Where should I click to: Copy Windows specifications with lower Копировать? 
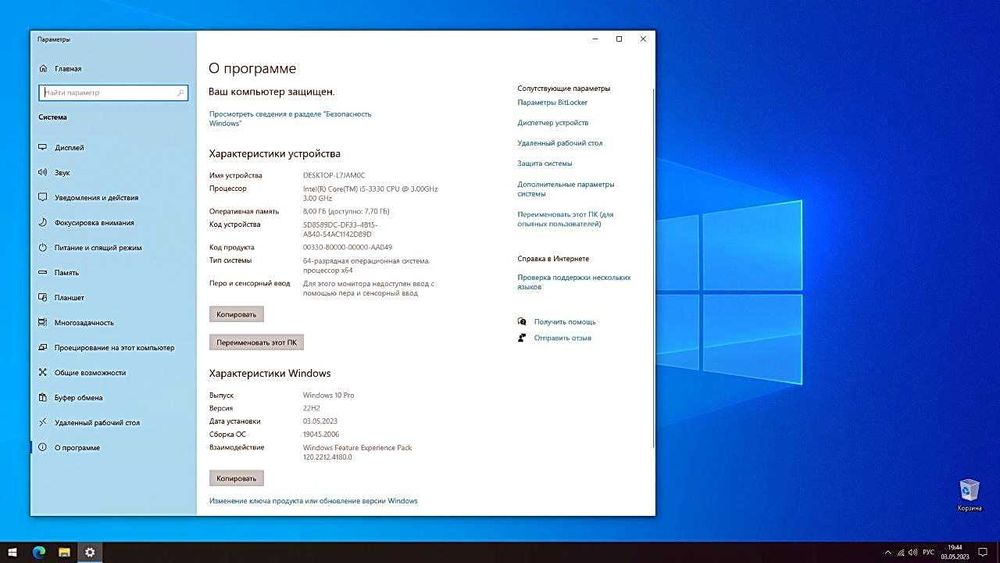(236, 478)
